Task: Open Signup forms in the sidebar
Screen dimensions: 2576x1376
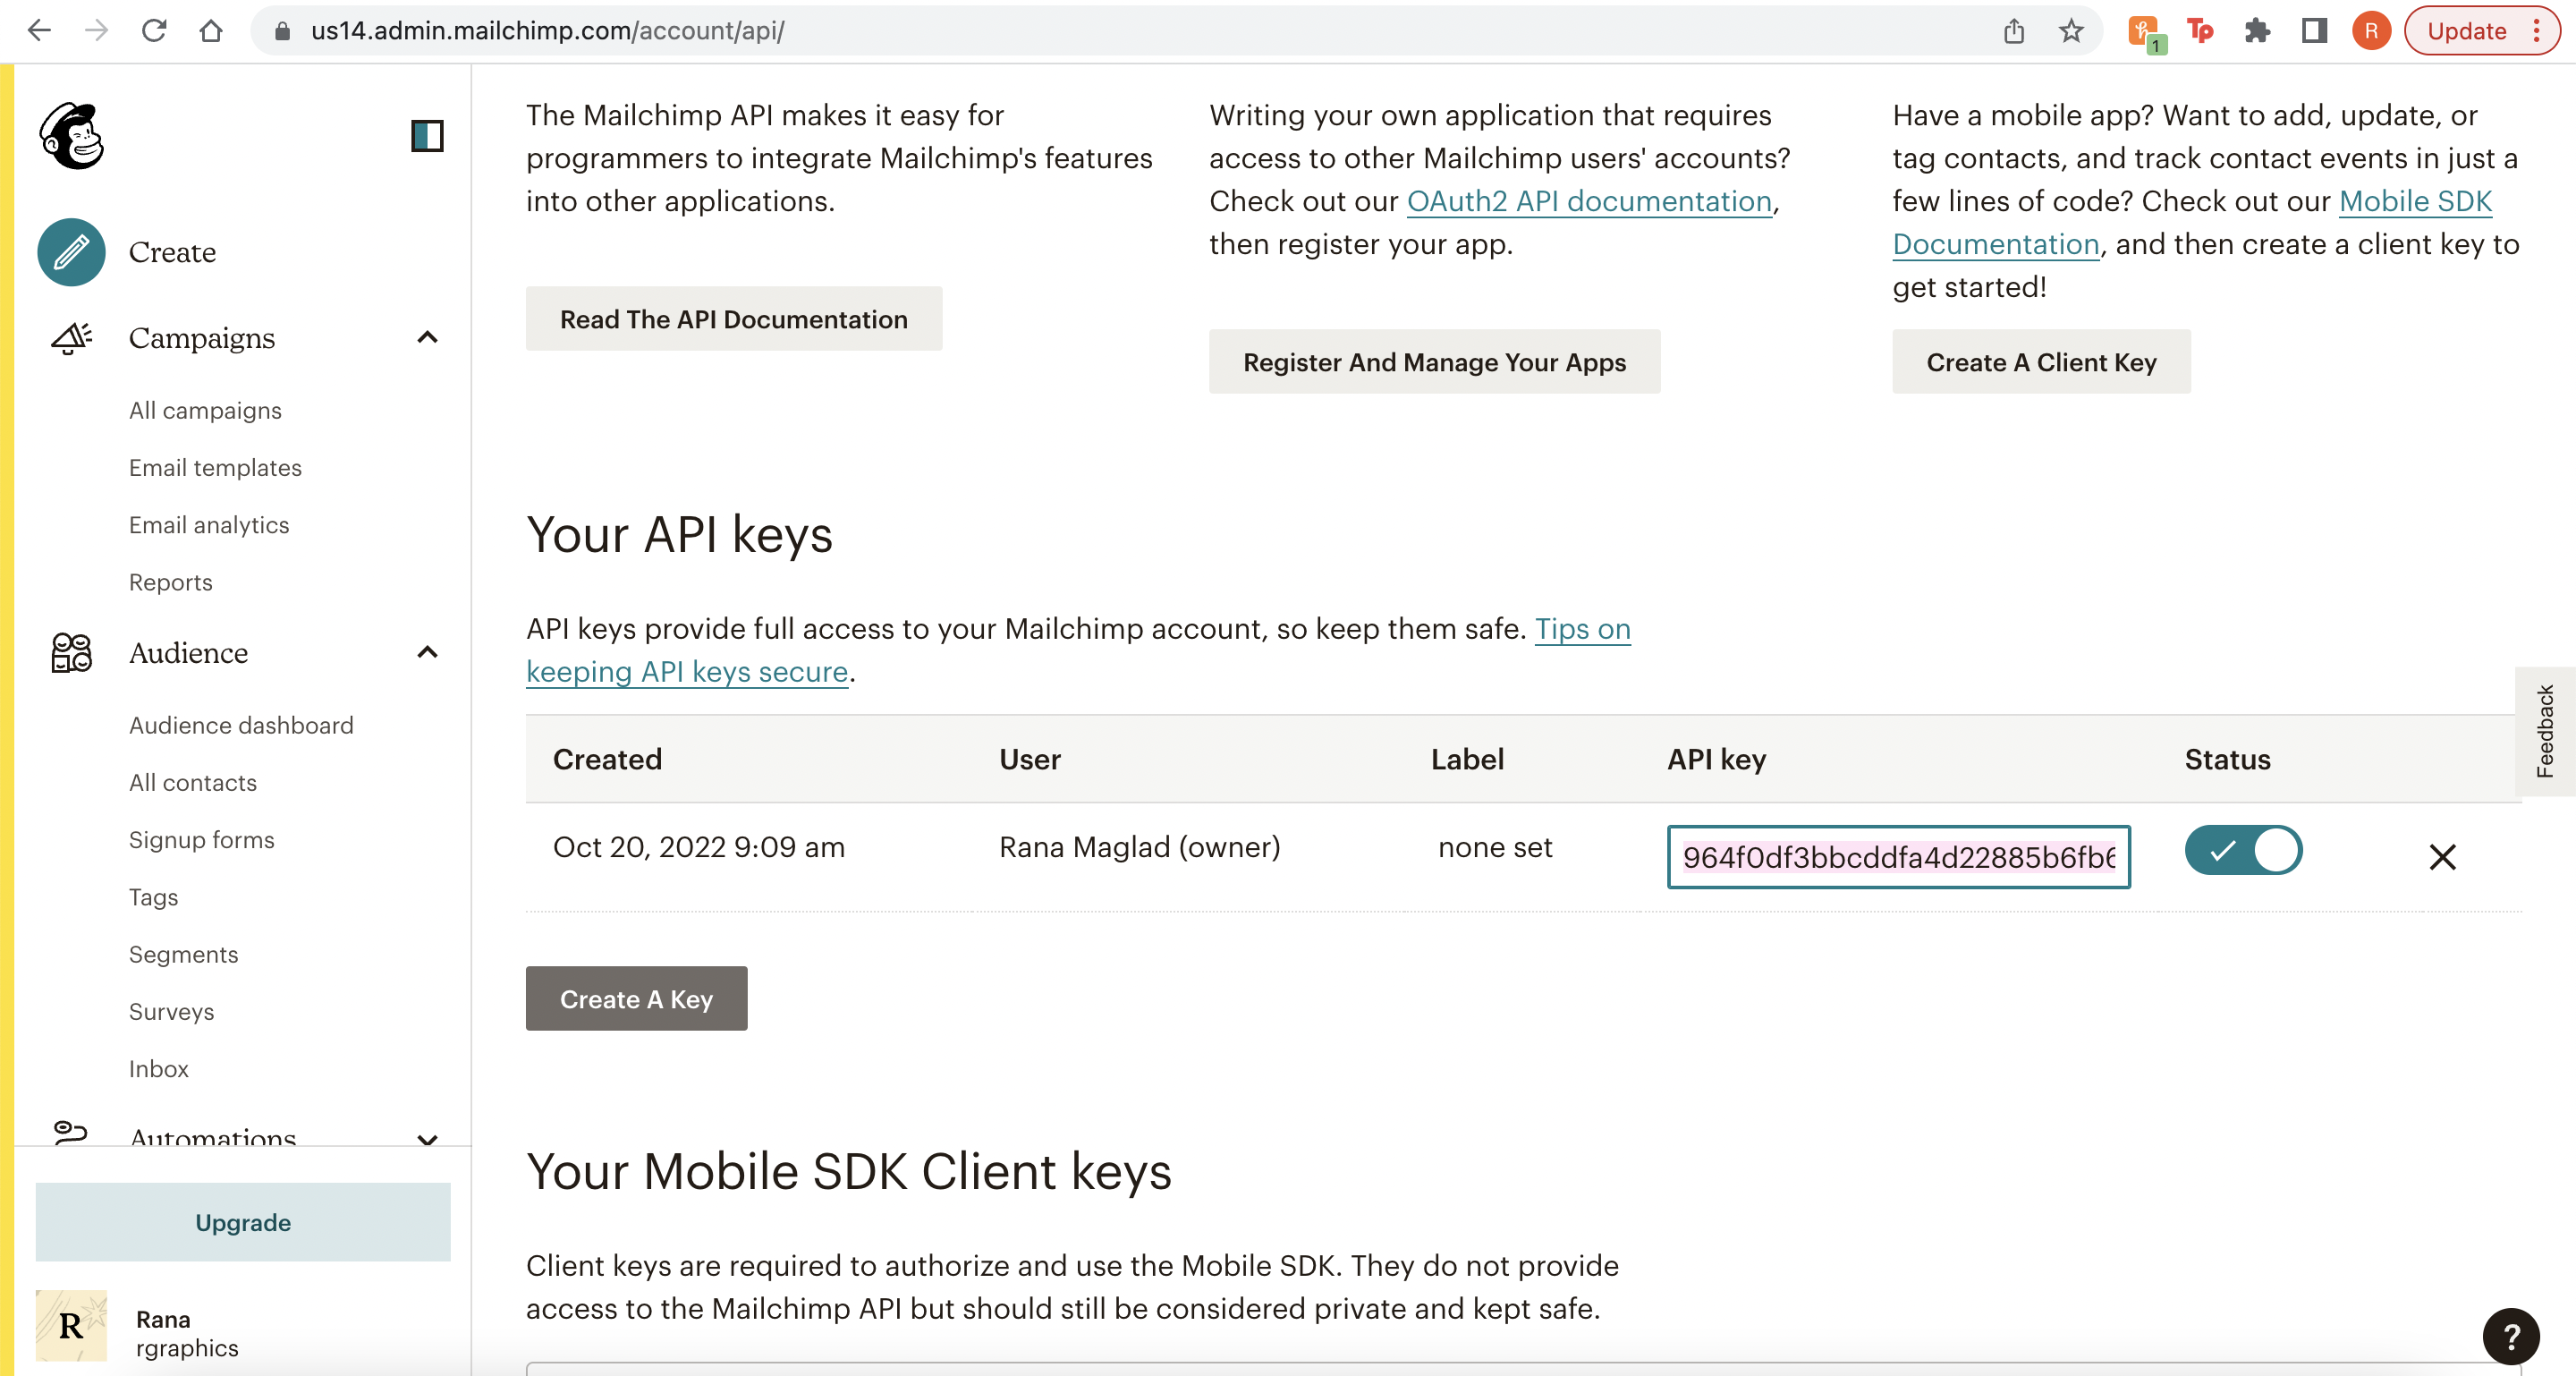Action: [202, 840]
